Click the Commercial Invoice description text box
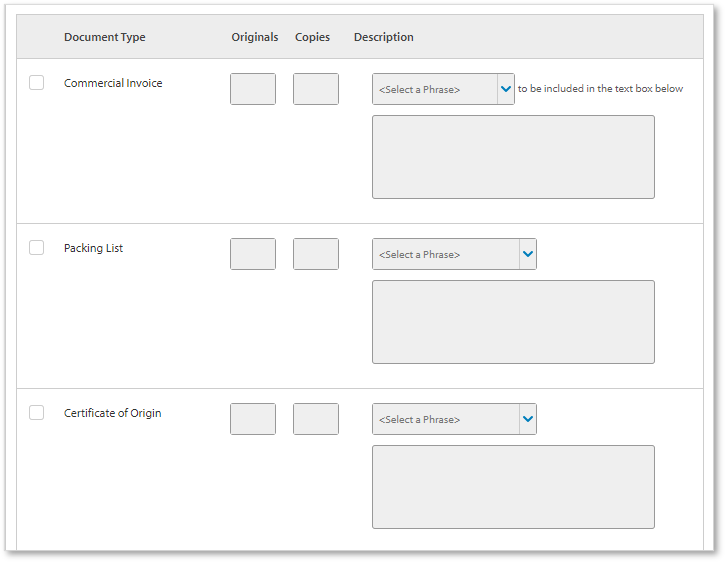Image resolution: width=725 pixels, height=562 pixels. 513,157
